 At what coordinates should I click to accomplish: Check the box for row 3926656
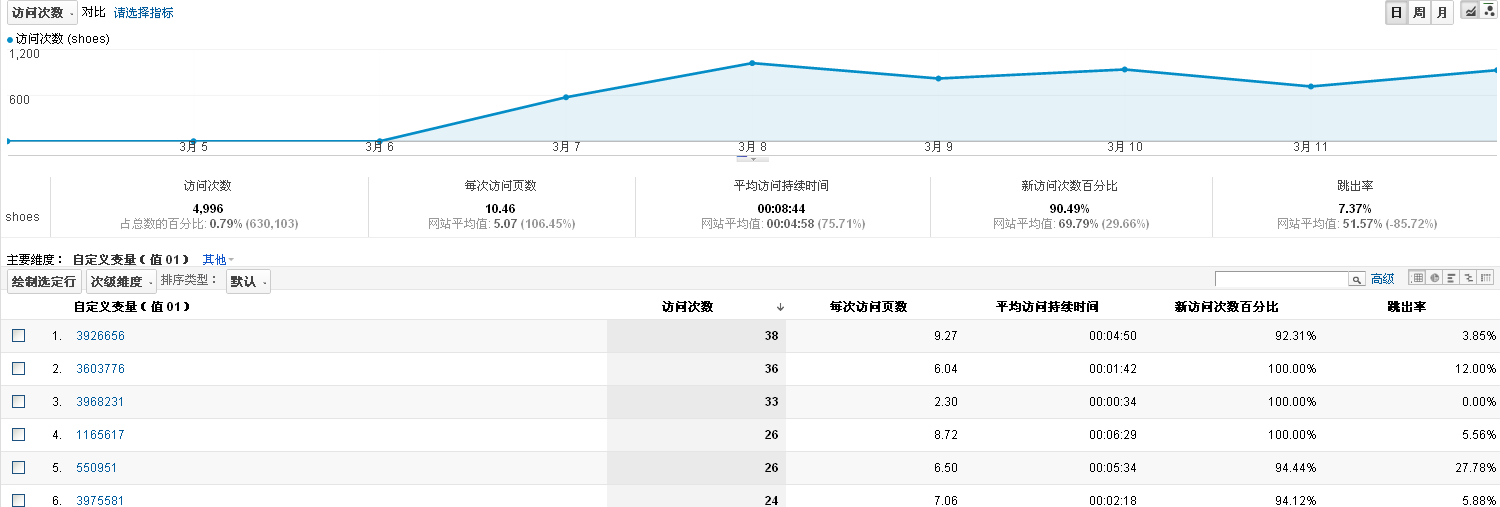19,336
